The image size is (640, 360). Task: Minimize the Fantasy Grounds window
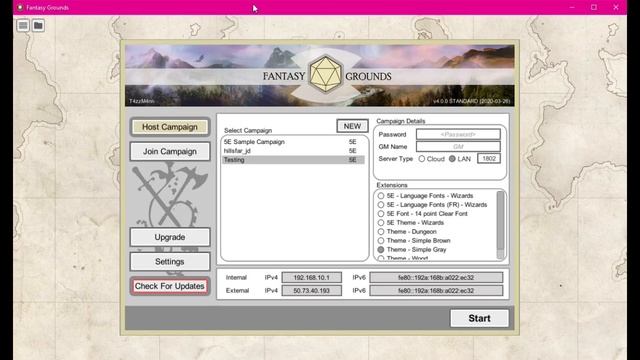pos(572,7)
